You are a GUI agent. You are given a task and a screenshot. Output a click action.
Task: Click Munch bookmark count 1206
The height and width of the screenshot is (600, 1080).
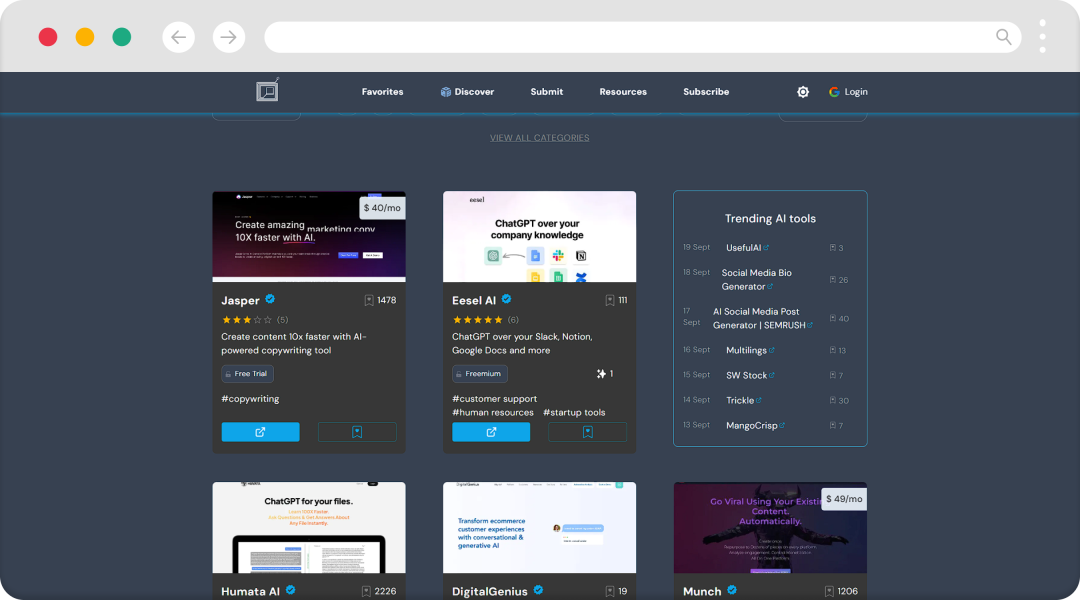click(841, 591)
